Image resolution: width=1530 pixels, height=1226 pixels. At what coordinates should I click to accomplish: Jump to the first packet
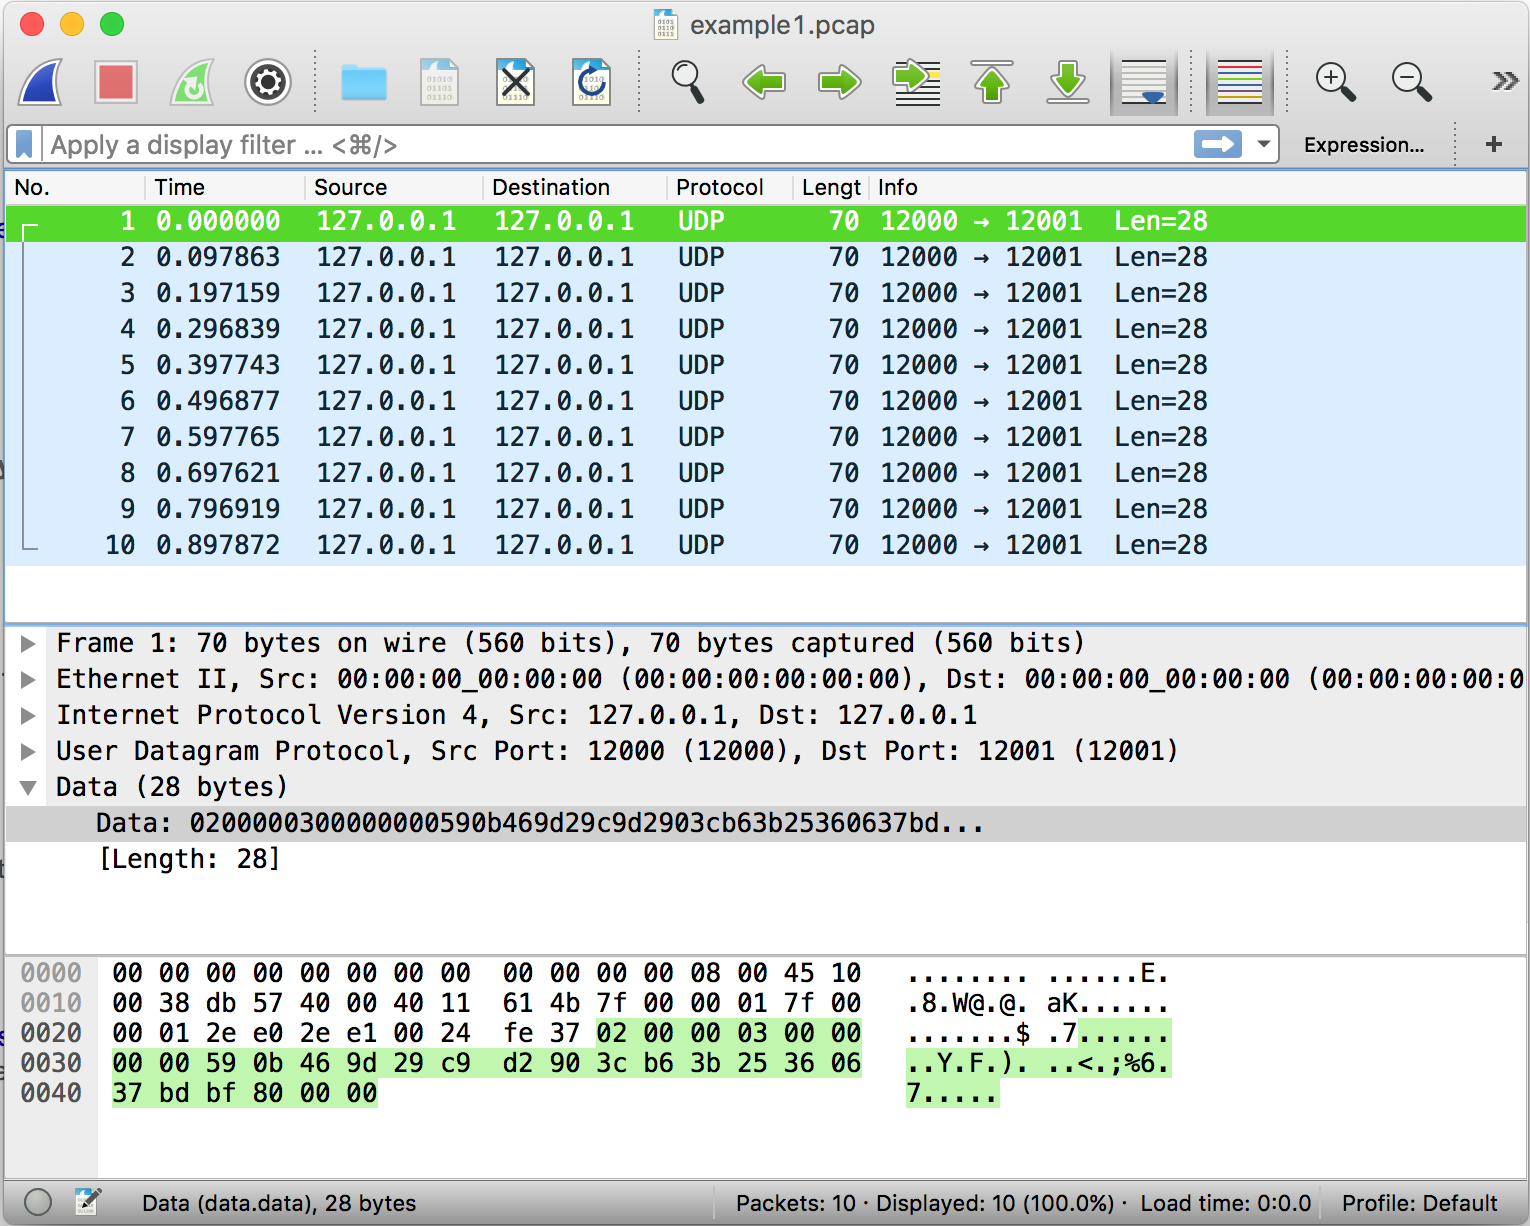pos(992,82)
